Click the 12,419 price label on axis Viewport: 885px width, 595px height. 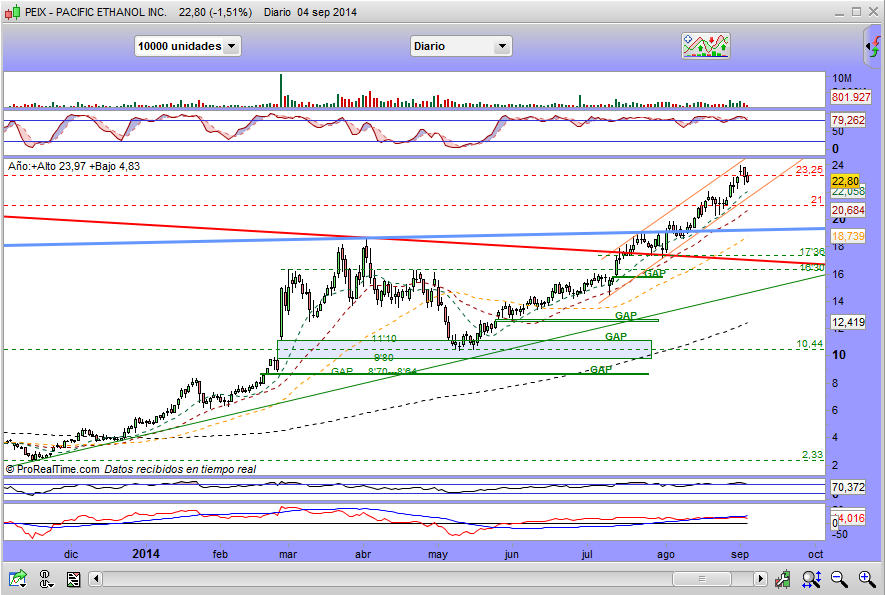point(848,322)
